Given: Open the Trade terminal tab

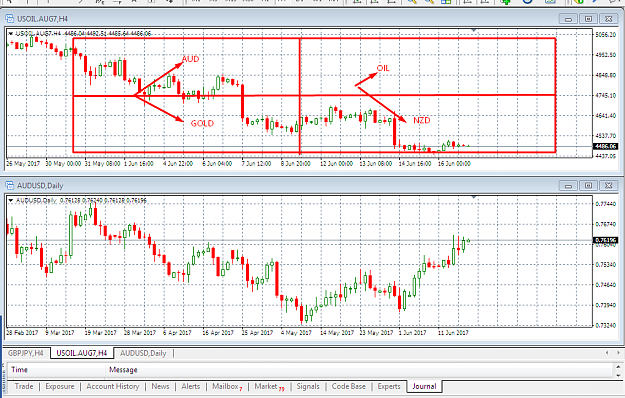Looking at the screenshot, I should [x=24, y=386].
